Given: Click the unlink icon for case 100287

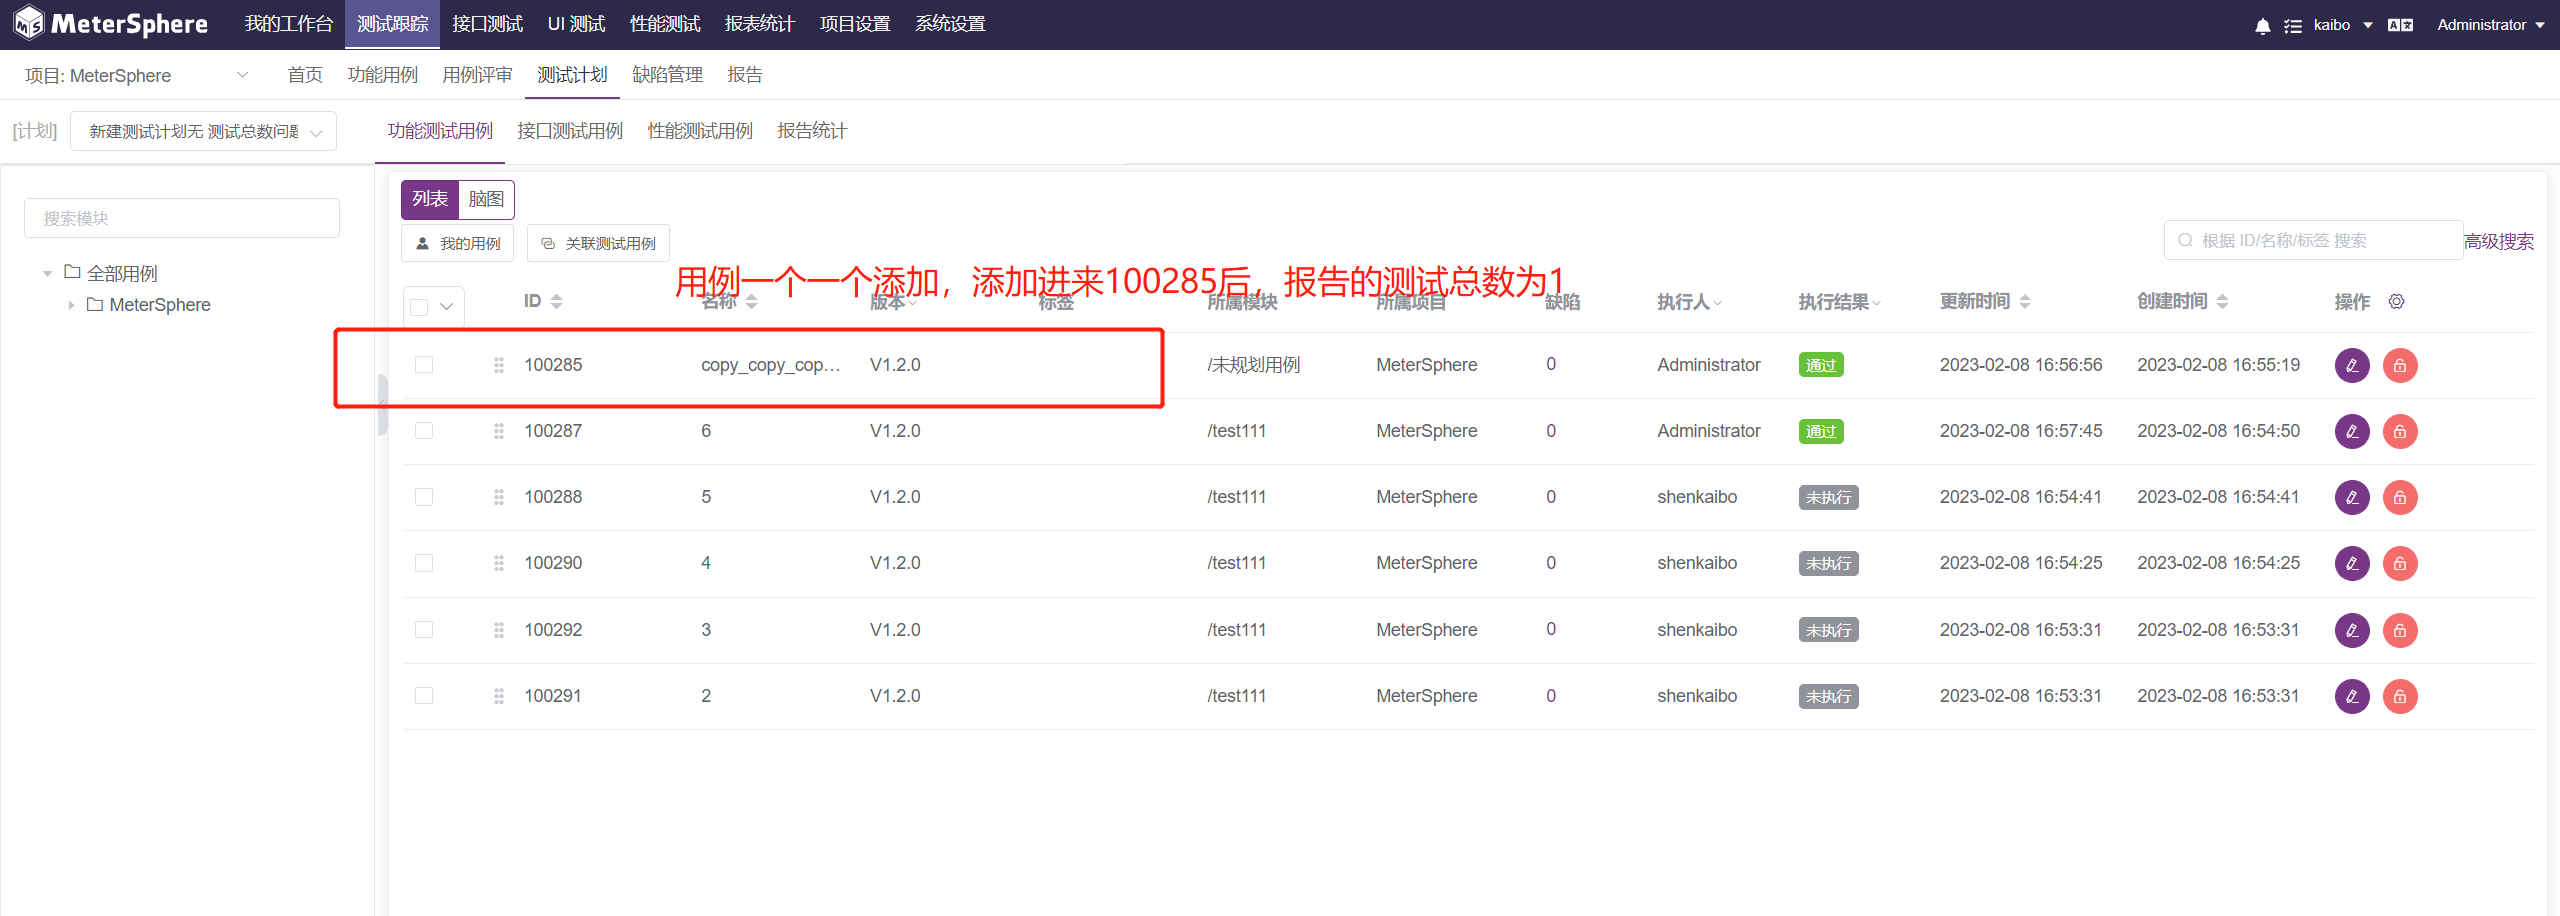Looking at the screenshot, I should pyautogui.click(x=2400, y=431).
